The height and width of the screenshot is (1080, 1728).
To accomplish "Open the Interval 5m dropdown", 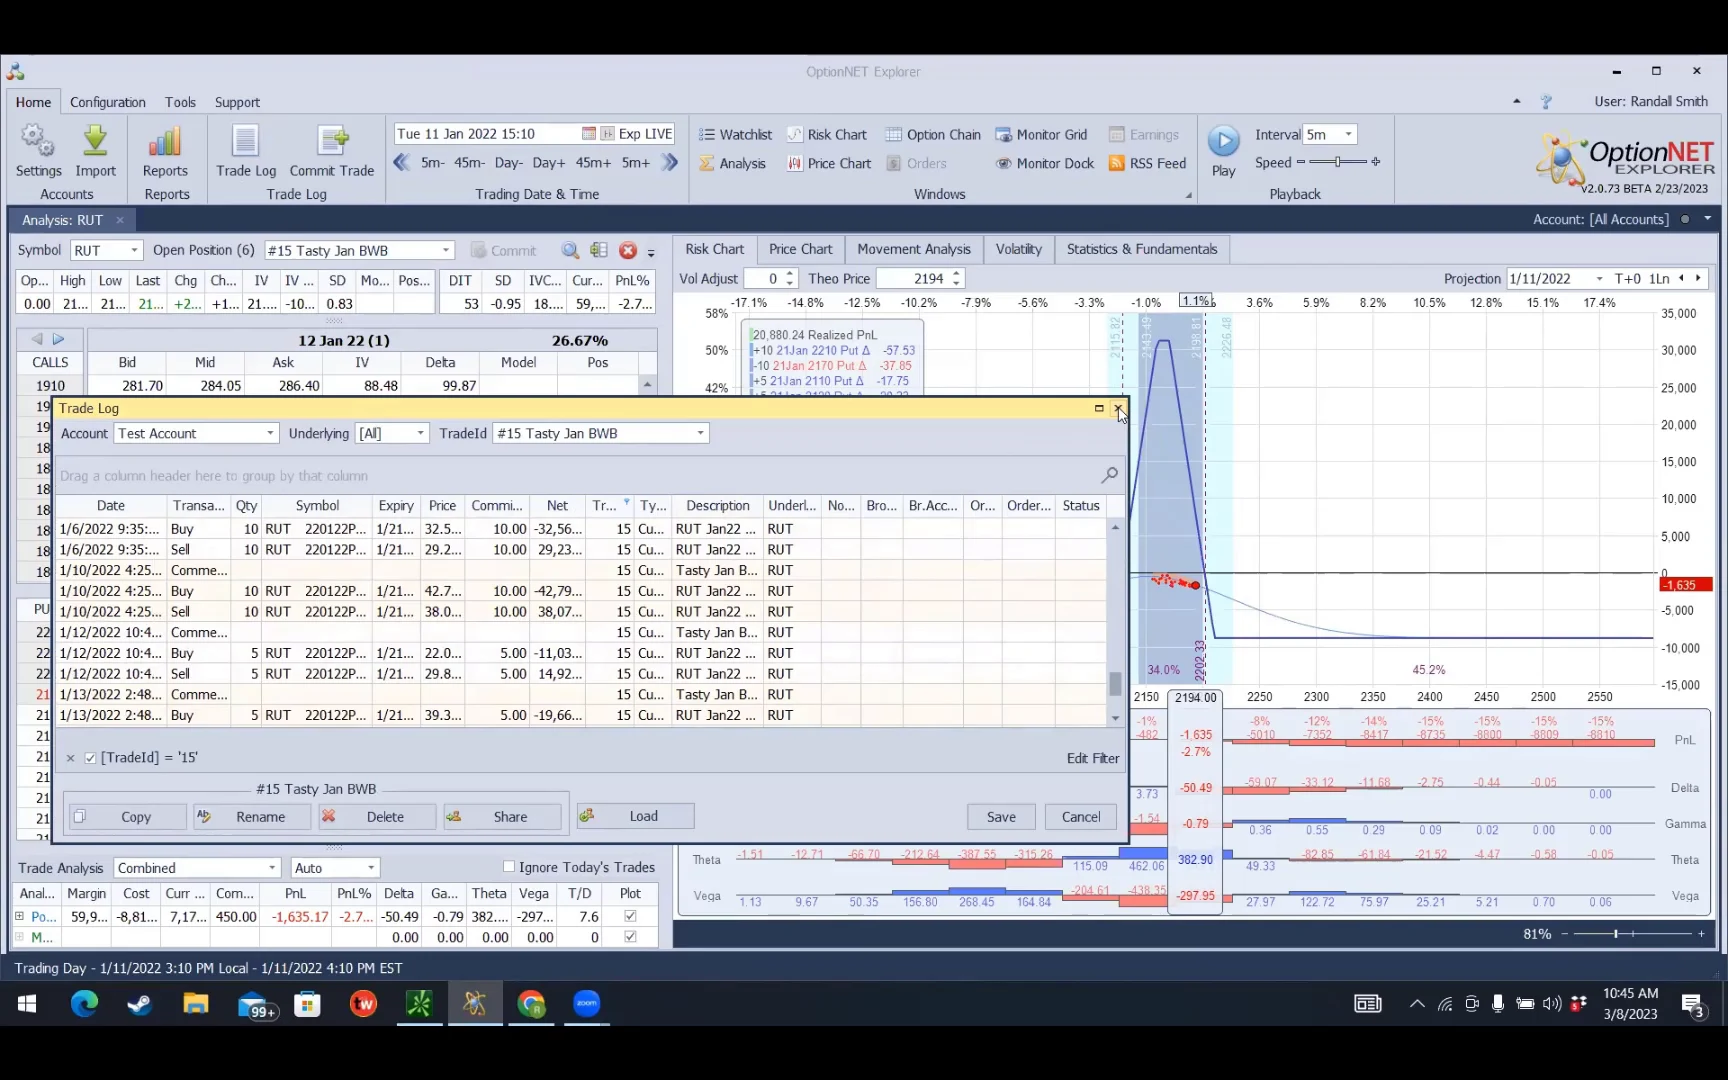I will (1348, 134).
